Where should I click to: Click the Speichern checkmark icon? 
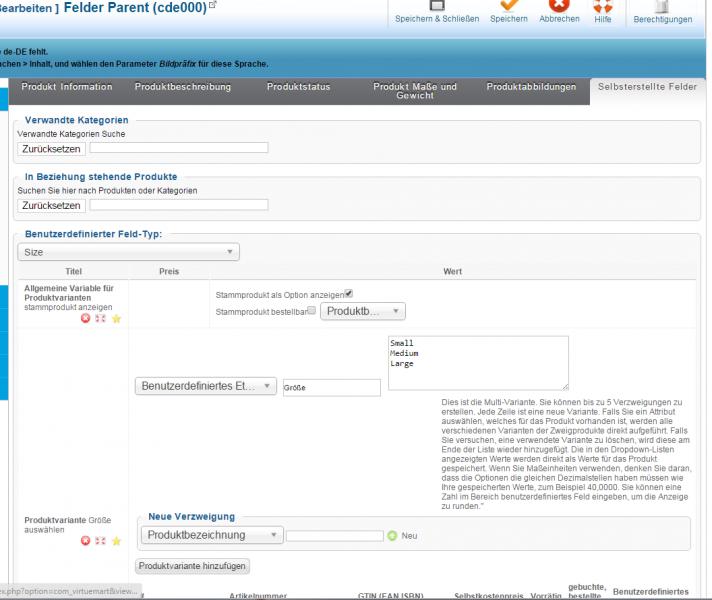coord(509,7)
